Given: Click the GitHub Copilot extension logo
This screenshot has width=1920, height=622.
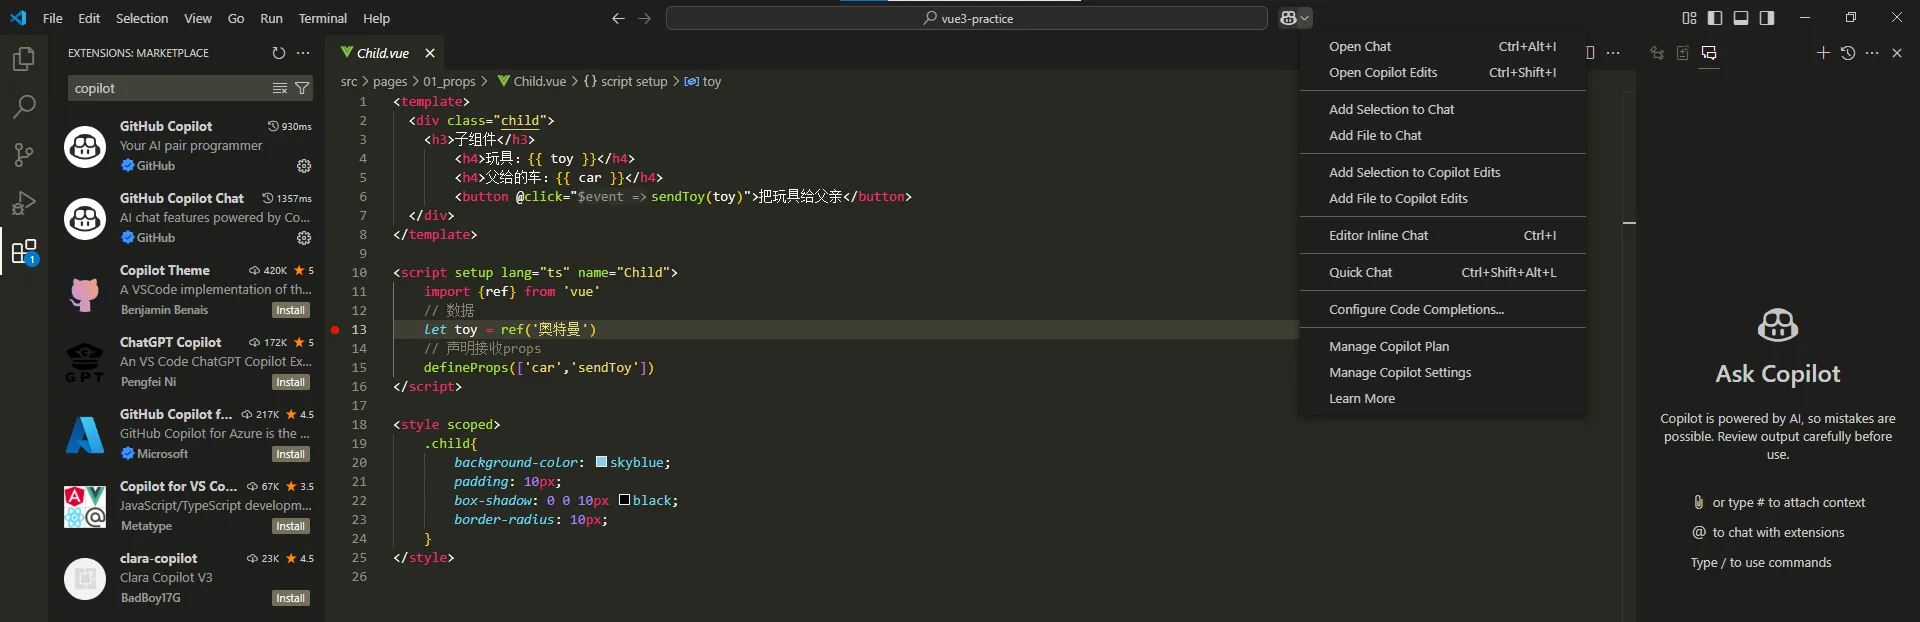Looking at the screenshot, I should click(x=85, y=146).
